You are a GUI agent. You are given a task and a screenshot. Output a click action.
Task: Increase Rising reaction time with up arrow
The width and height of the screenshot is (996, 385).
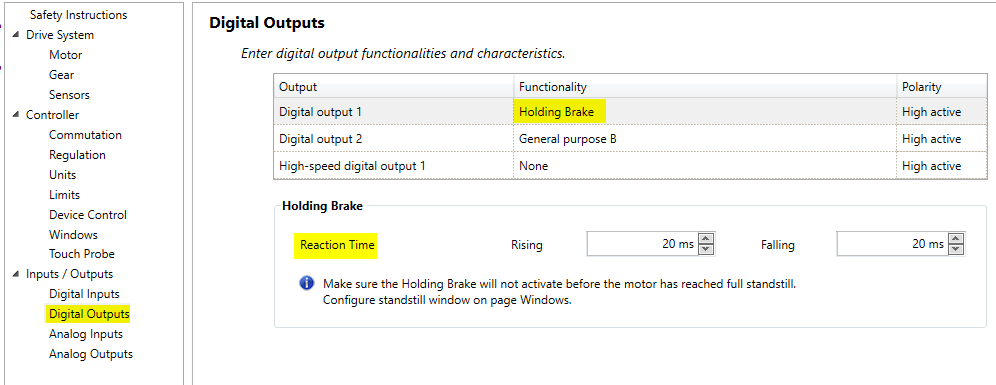pos(706,239)
